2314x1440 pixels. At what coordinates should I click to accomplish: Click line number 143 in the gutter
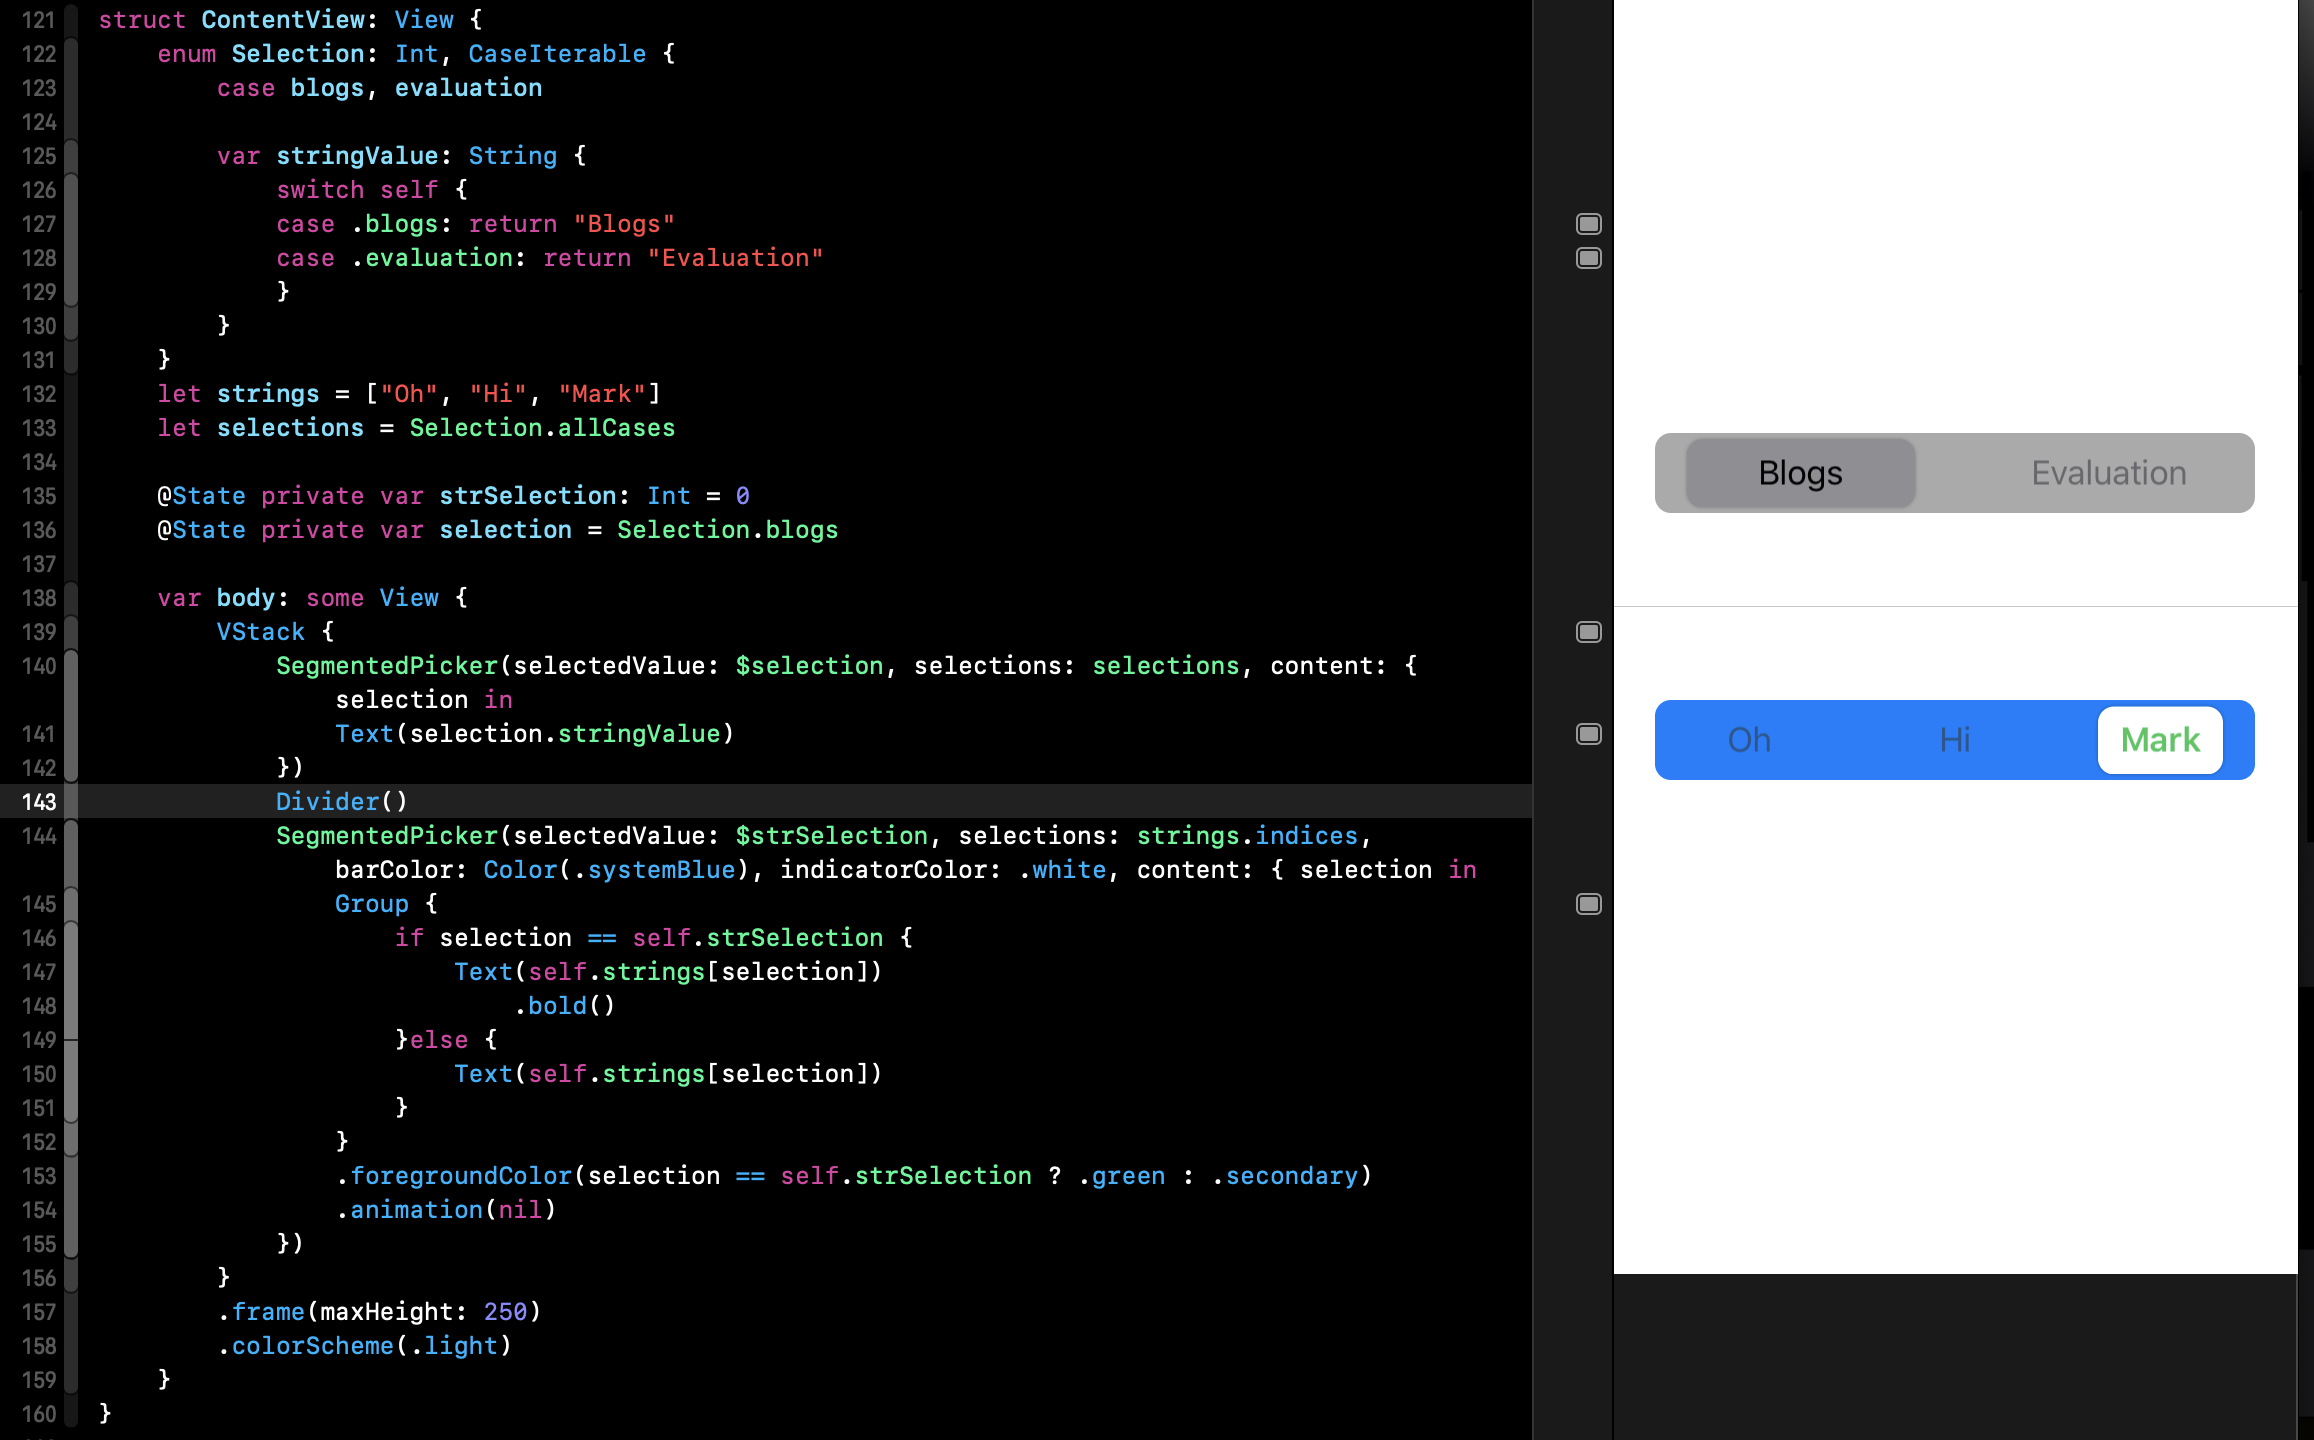[x=39, y=802]
